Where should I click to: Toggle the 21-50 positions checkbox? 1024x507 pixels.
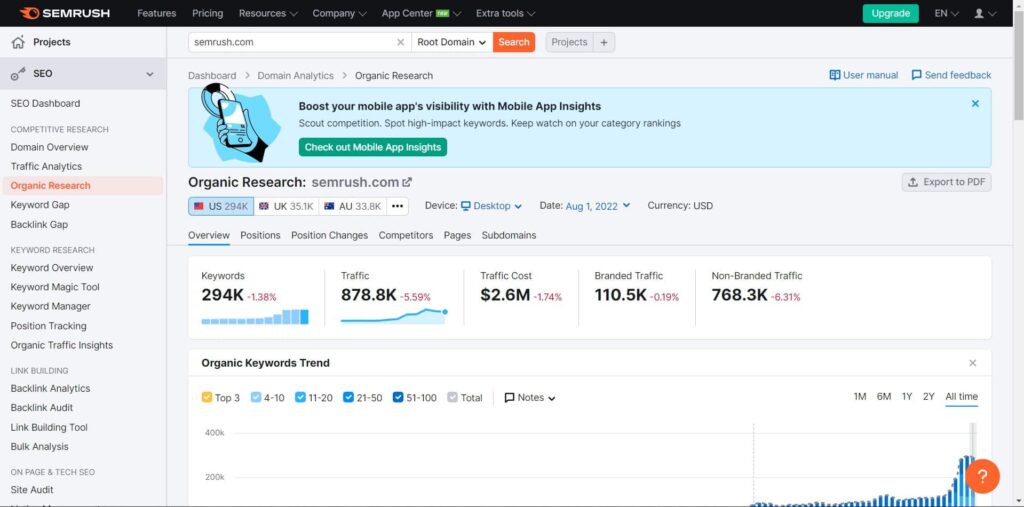coord(348,397)
